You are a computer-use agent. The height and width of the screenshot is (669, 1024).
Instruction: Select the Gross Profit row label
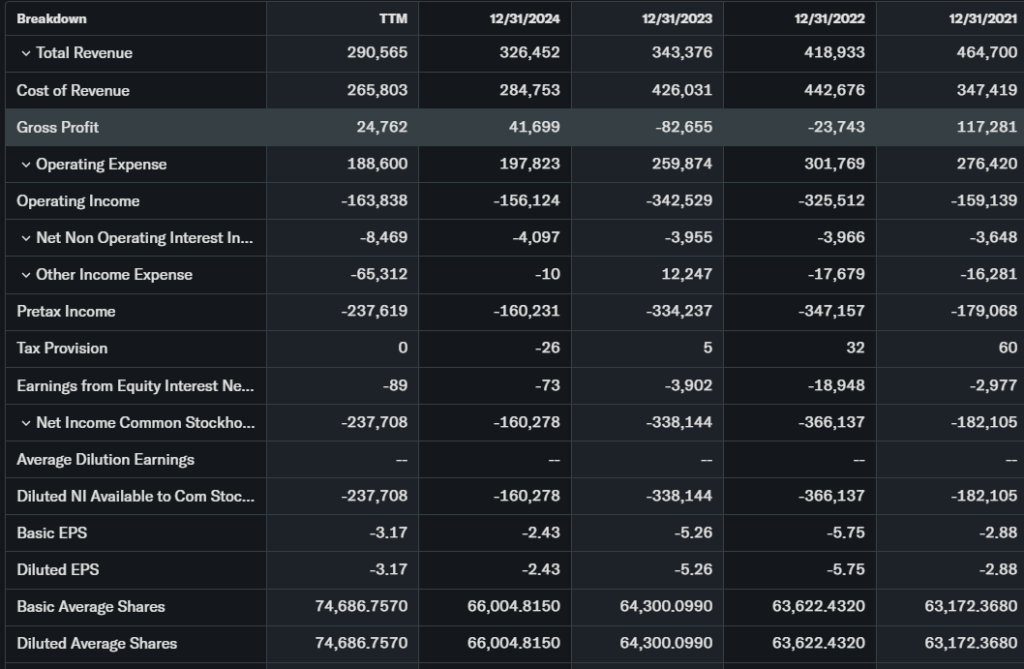(x=58, y=127)
